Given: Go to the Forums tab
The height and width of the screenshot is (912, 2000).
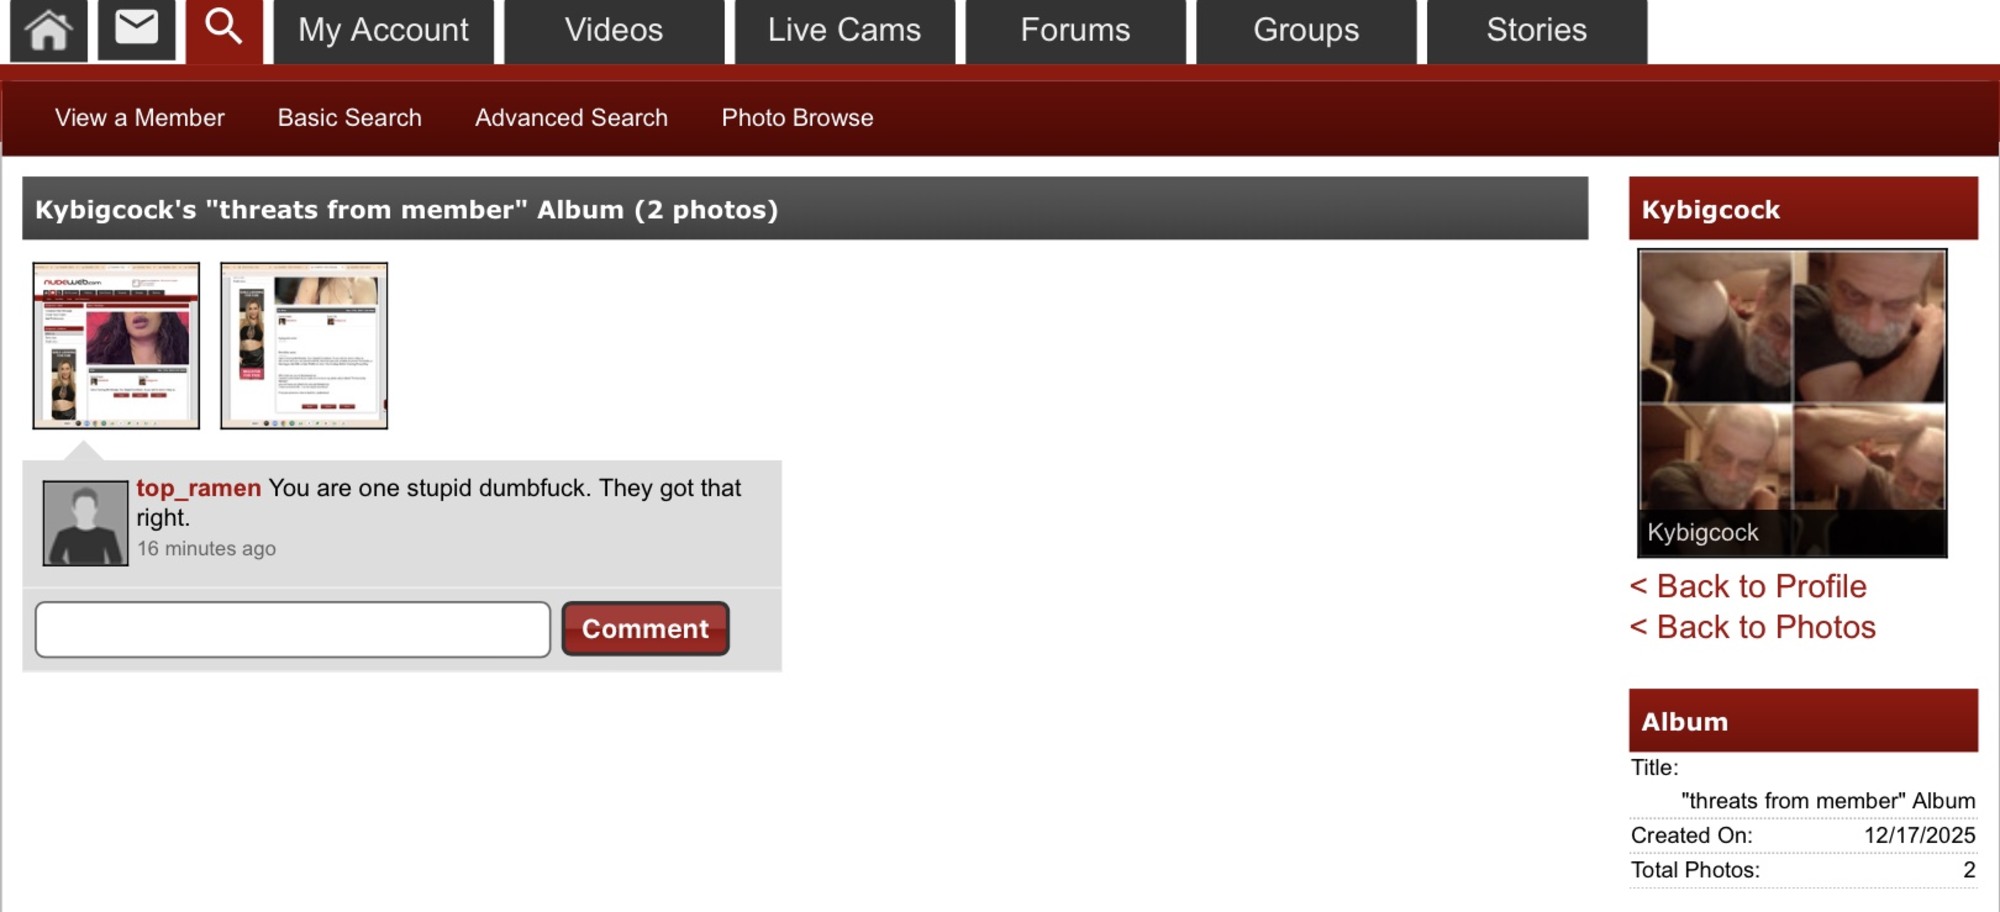Looking at the screenshot, I should tap(1075, 31).
